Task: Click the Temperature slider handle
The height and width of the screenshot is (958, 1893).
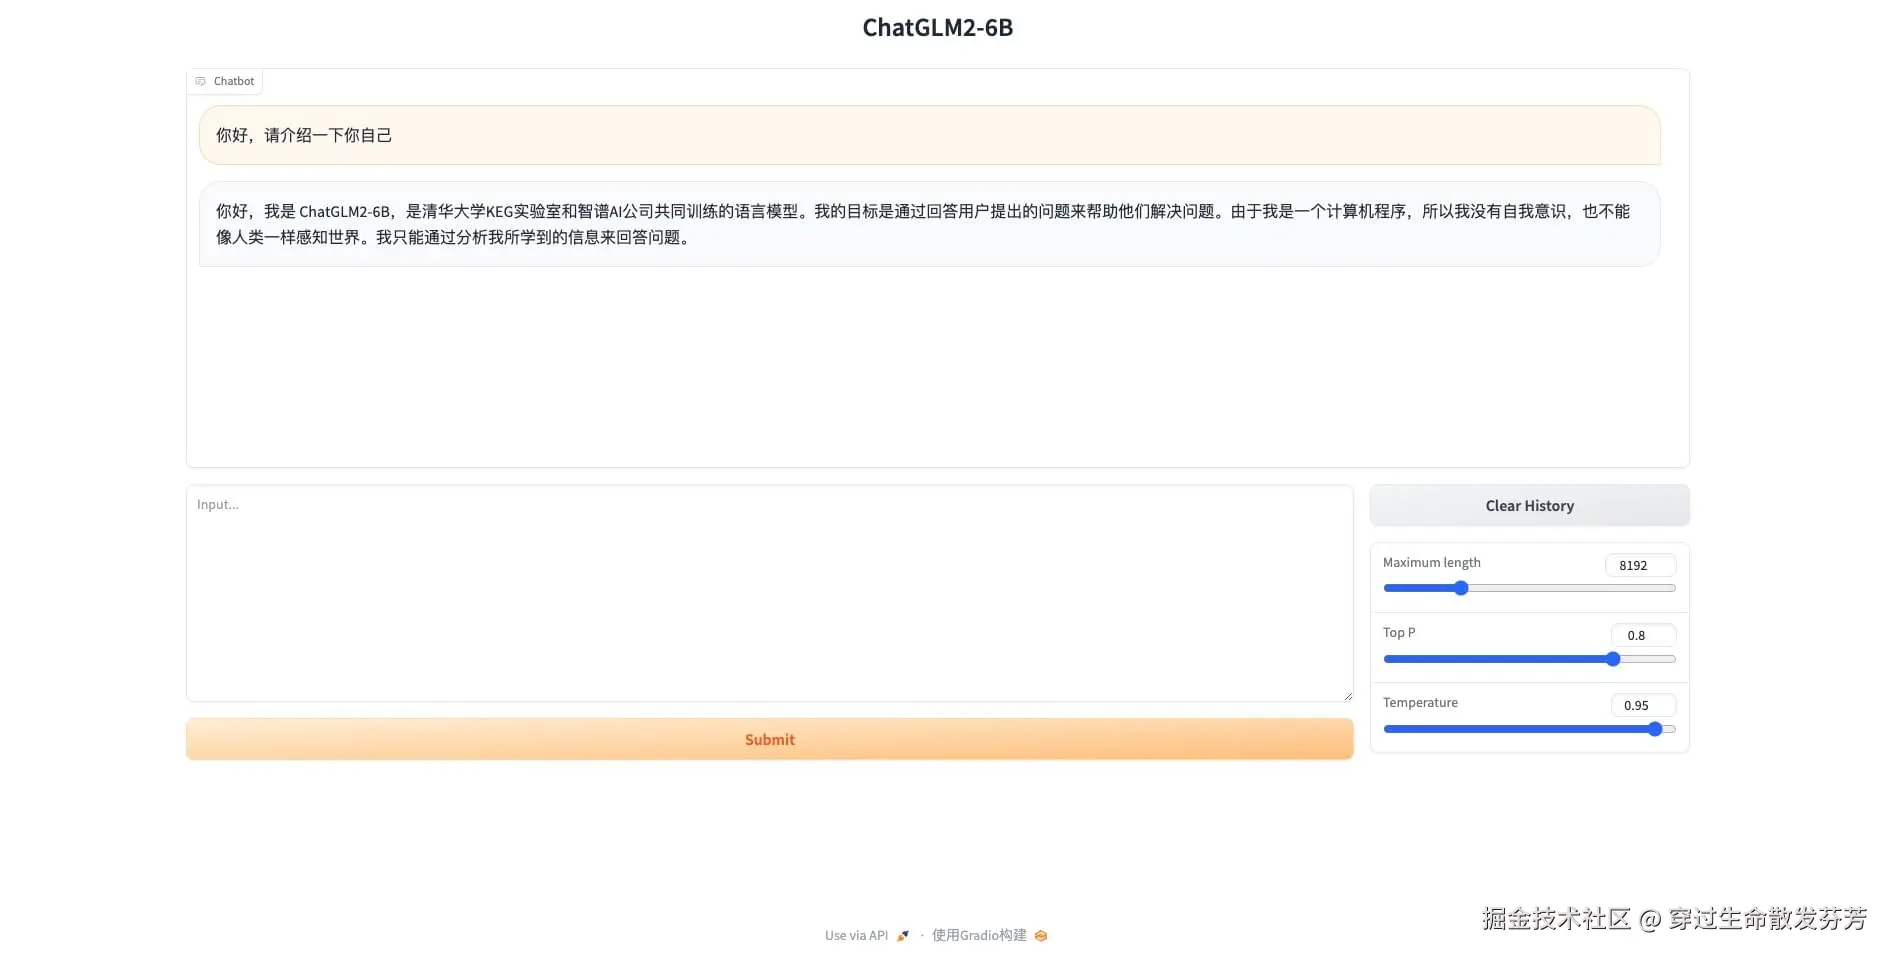Action: [x=1655, y=729]
